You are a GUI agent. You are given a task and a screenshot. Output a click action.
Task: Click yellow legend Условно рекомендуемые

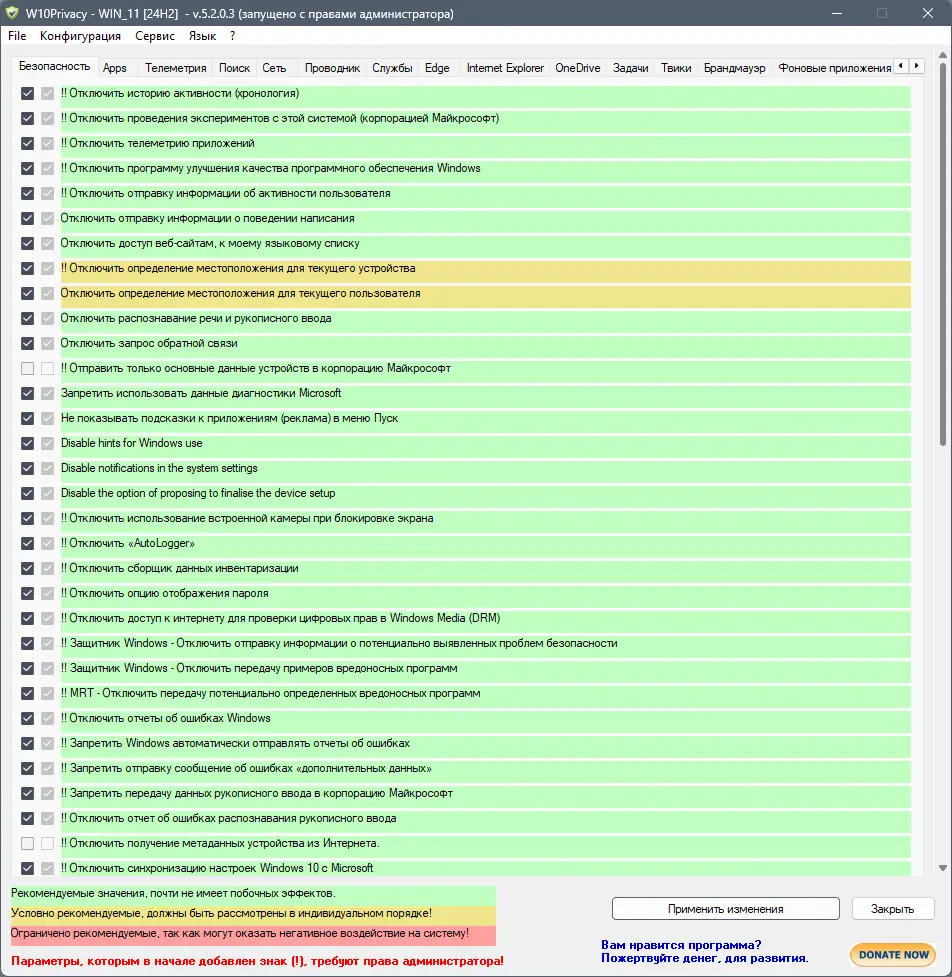pyautogui.click(x=253, y=913)
